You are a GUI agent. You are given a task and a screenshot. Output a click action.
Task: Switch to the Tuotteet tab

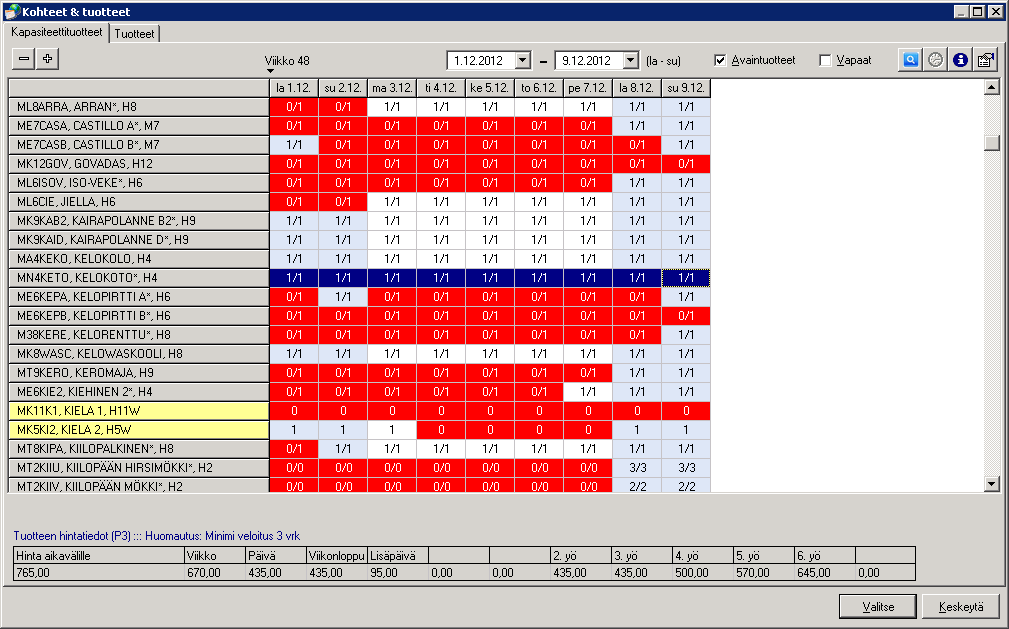tap(134, 34)
